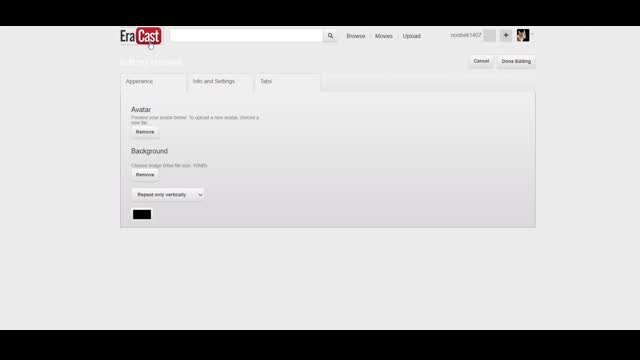Select the Apperance tab
The width and height of the screenshot is (640, 360).
(x=153, y=82)
